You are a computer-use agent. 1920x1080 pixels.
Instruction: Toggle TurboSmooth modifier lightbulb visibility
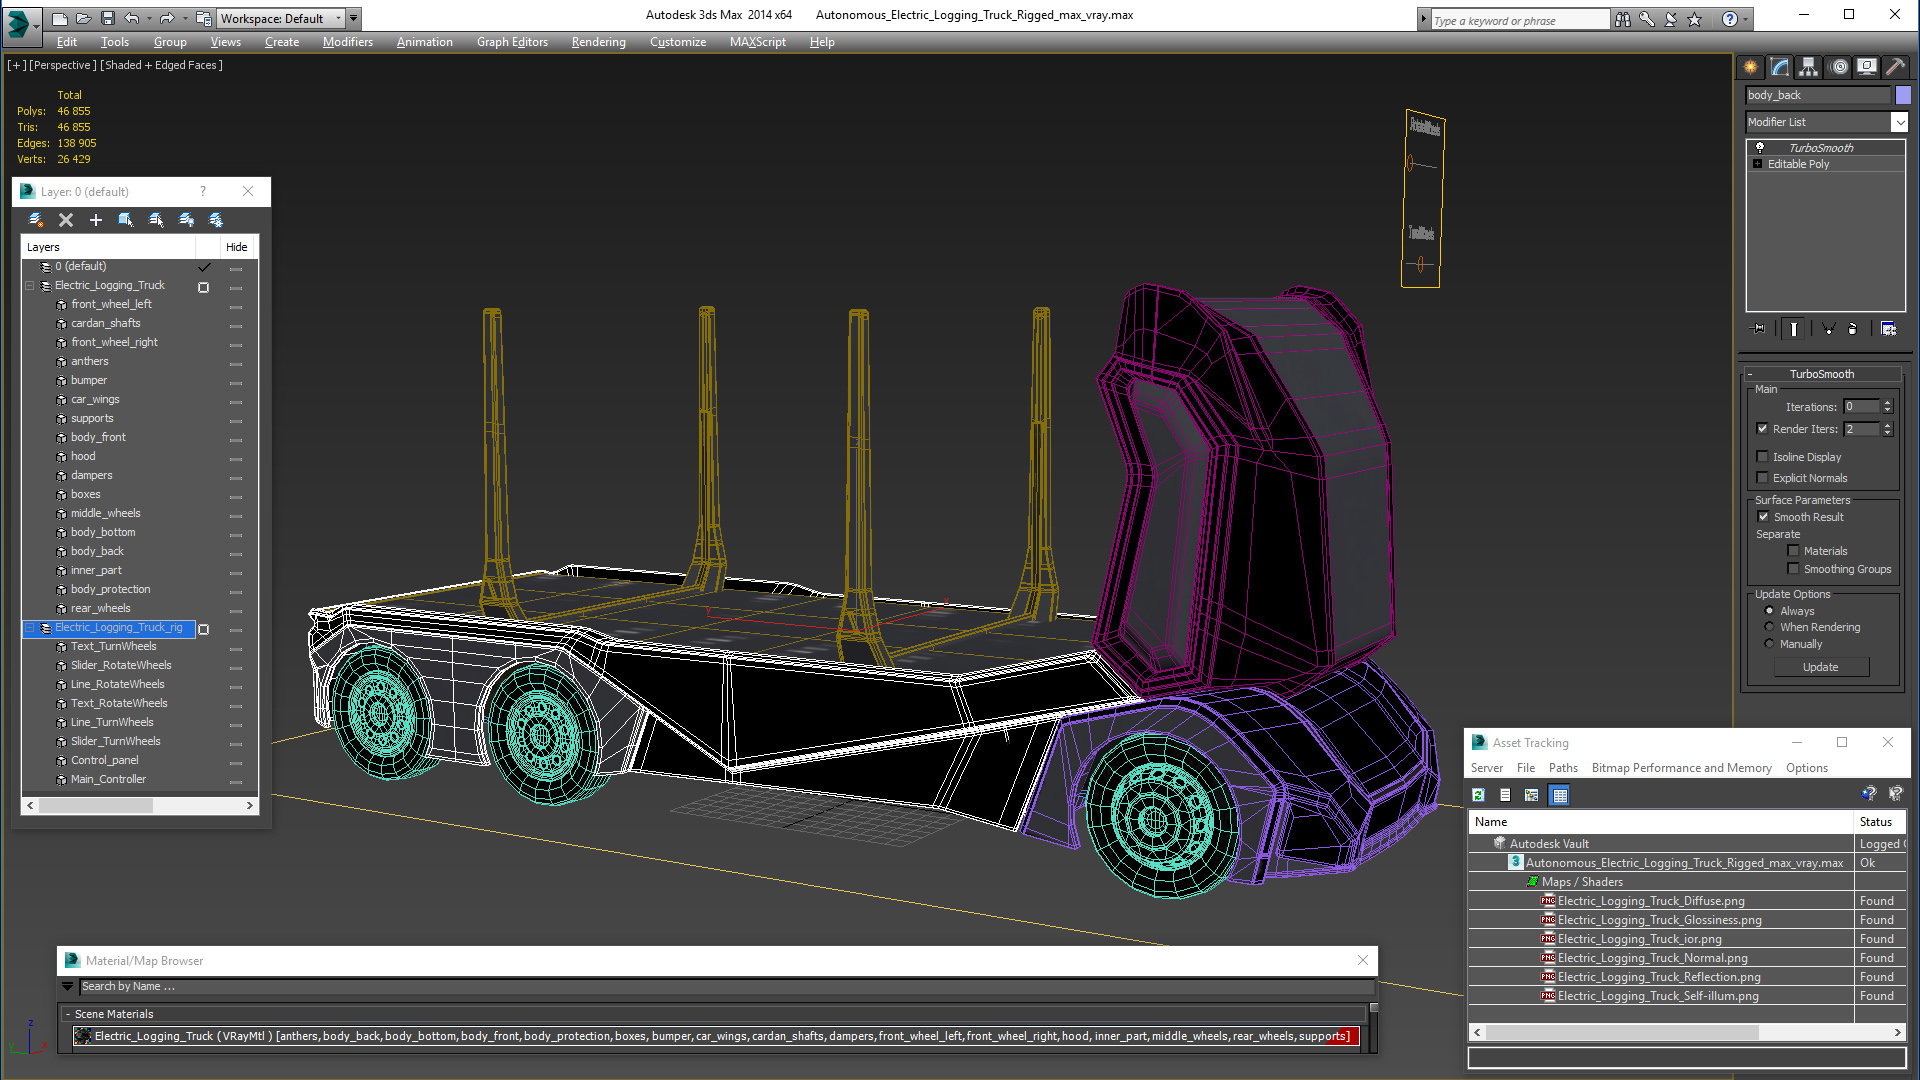(x=1760, y=148)
